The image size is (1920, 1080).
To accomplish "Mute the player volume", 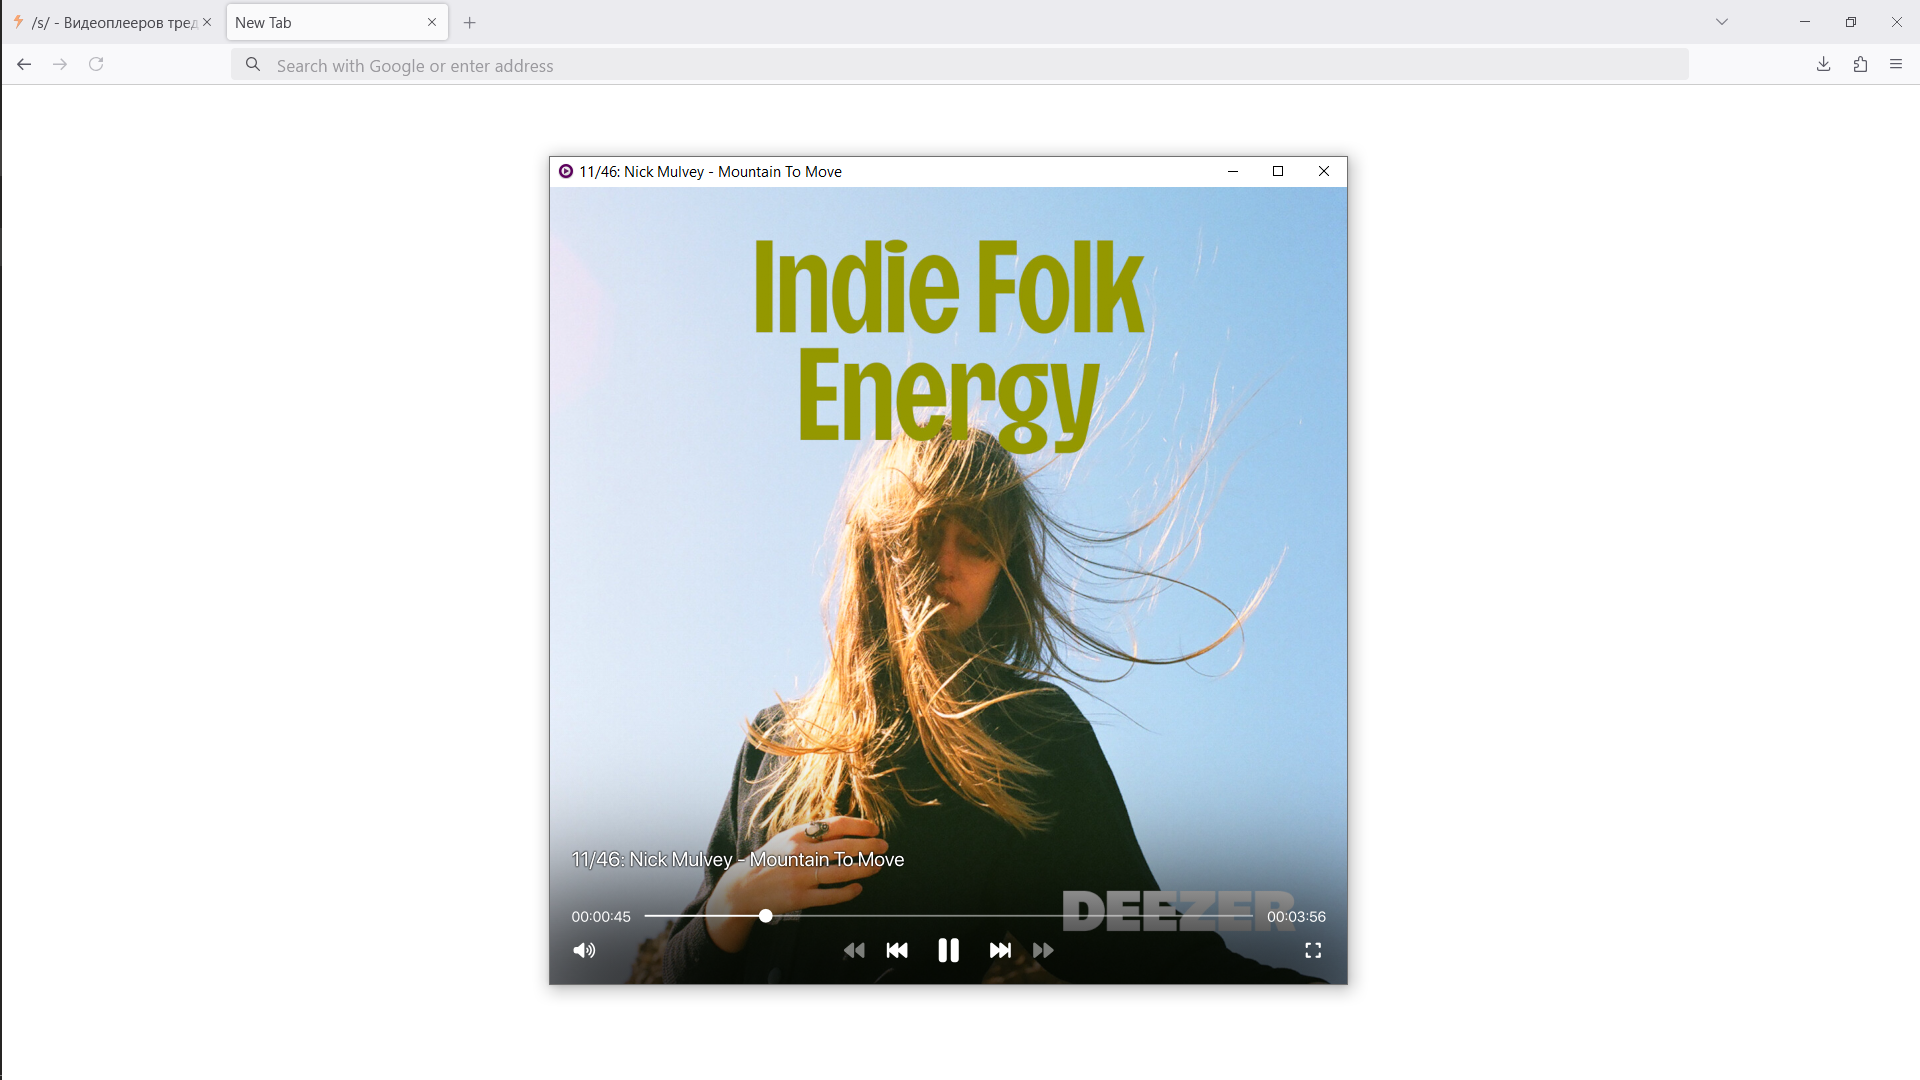I will click(x=584, y=950).
